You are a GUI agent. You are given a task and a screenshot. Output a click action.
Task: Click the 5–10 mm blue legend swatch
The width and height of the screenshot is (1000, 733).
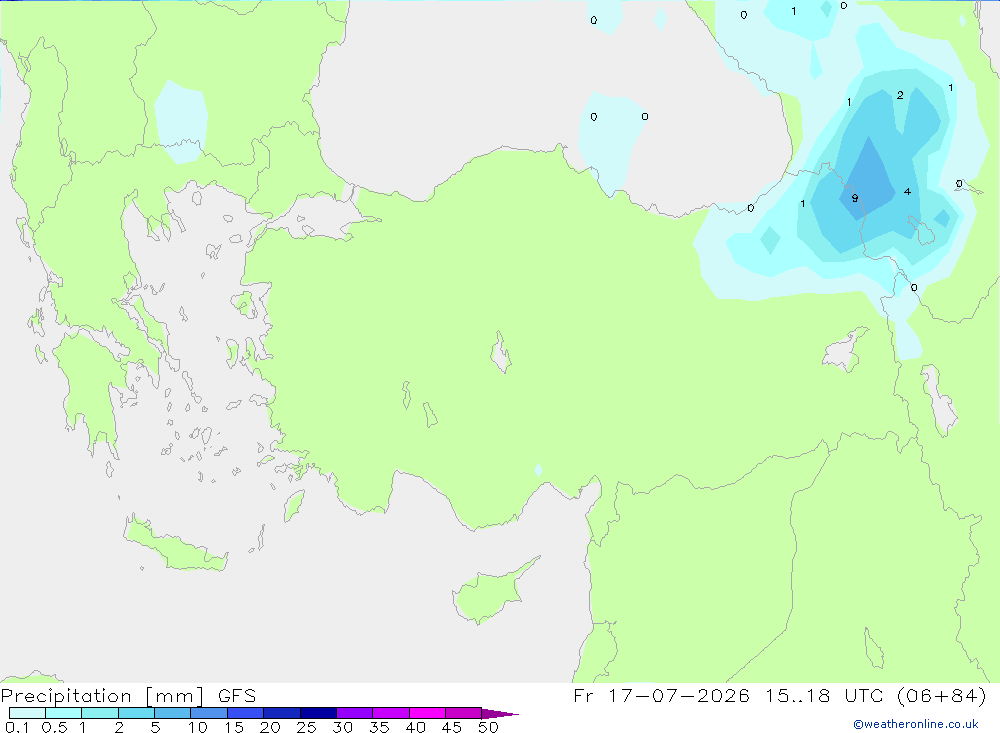173,713
